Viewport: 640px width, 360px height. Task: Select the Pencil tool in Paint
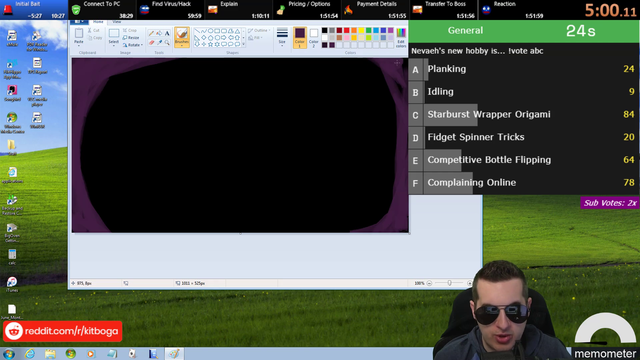click(x=151, y=33)
